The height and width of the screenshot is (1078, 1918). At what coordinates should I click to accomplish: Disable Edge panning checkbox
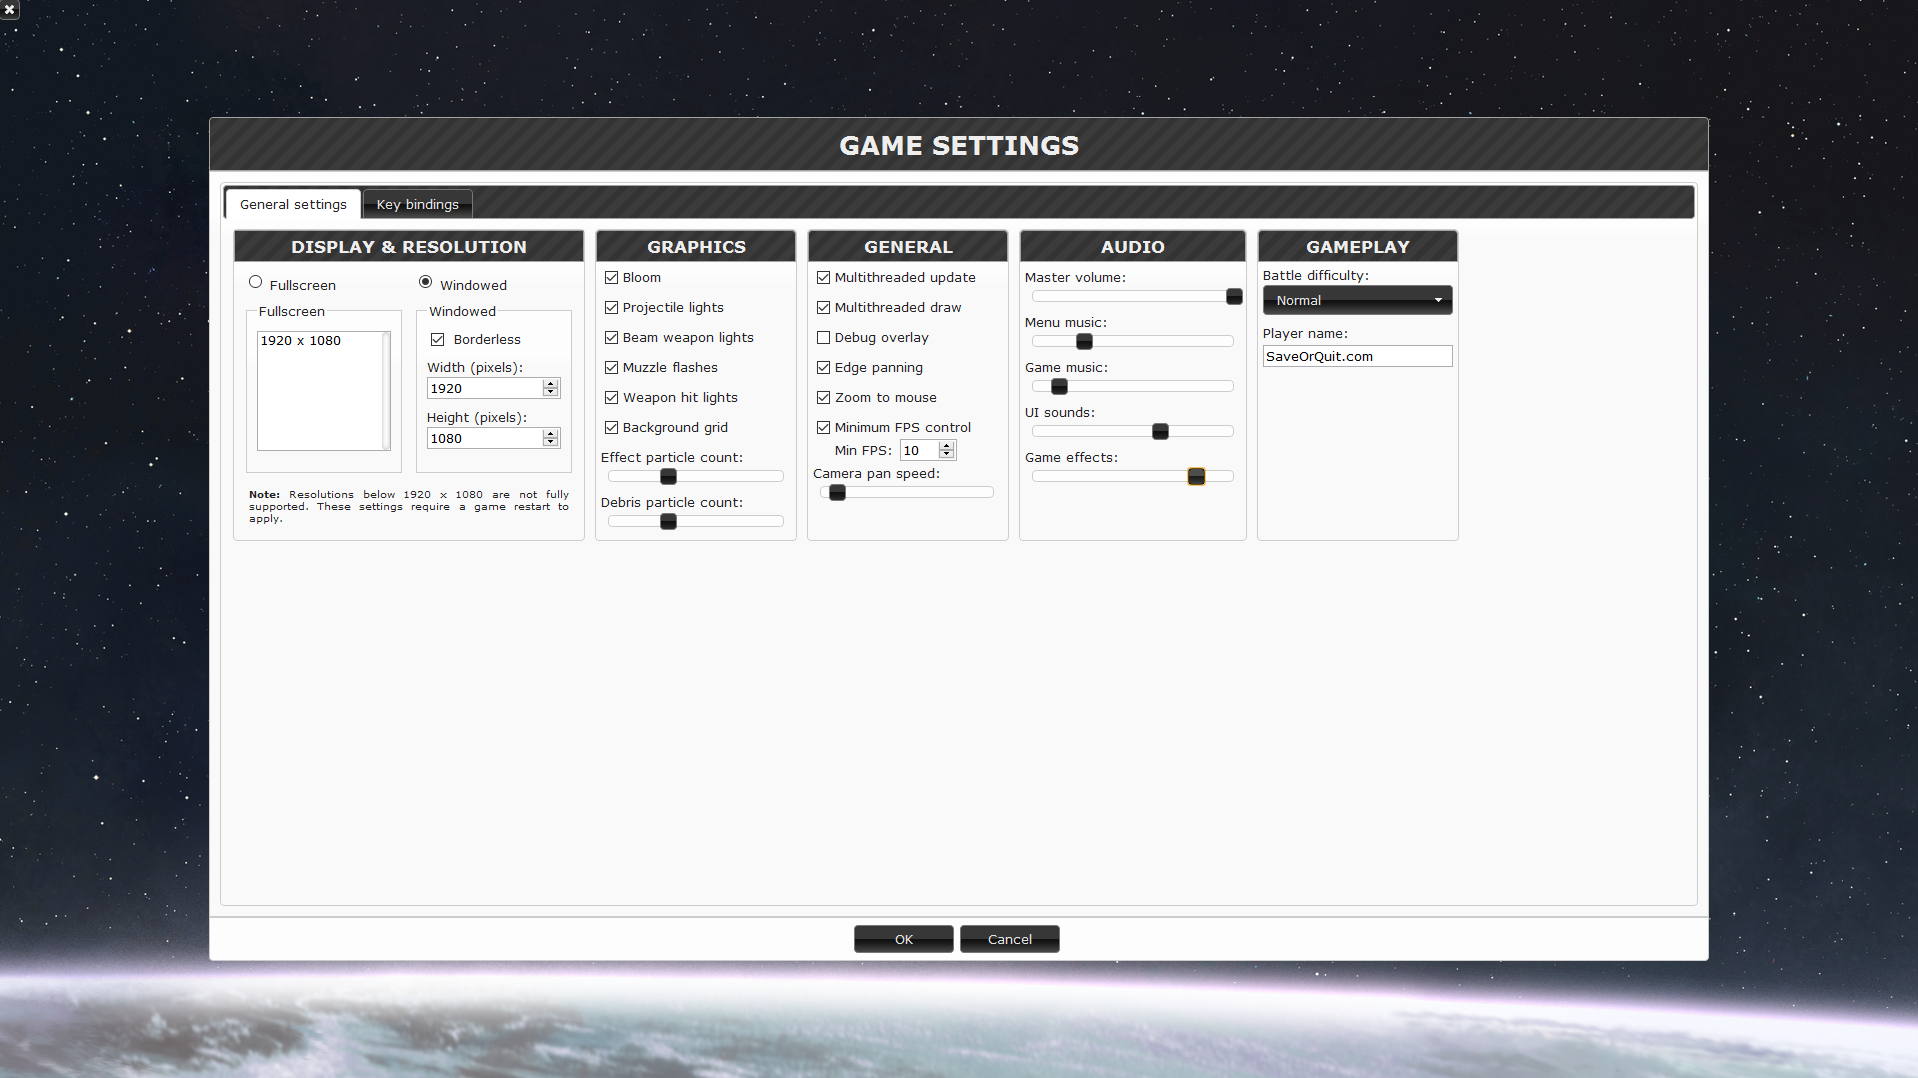(824, 368)
